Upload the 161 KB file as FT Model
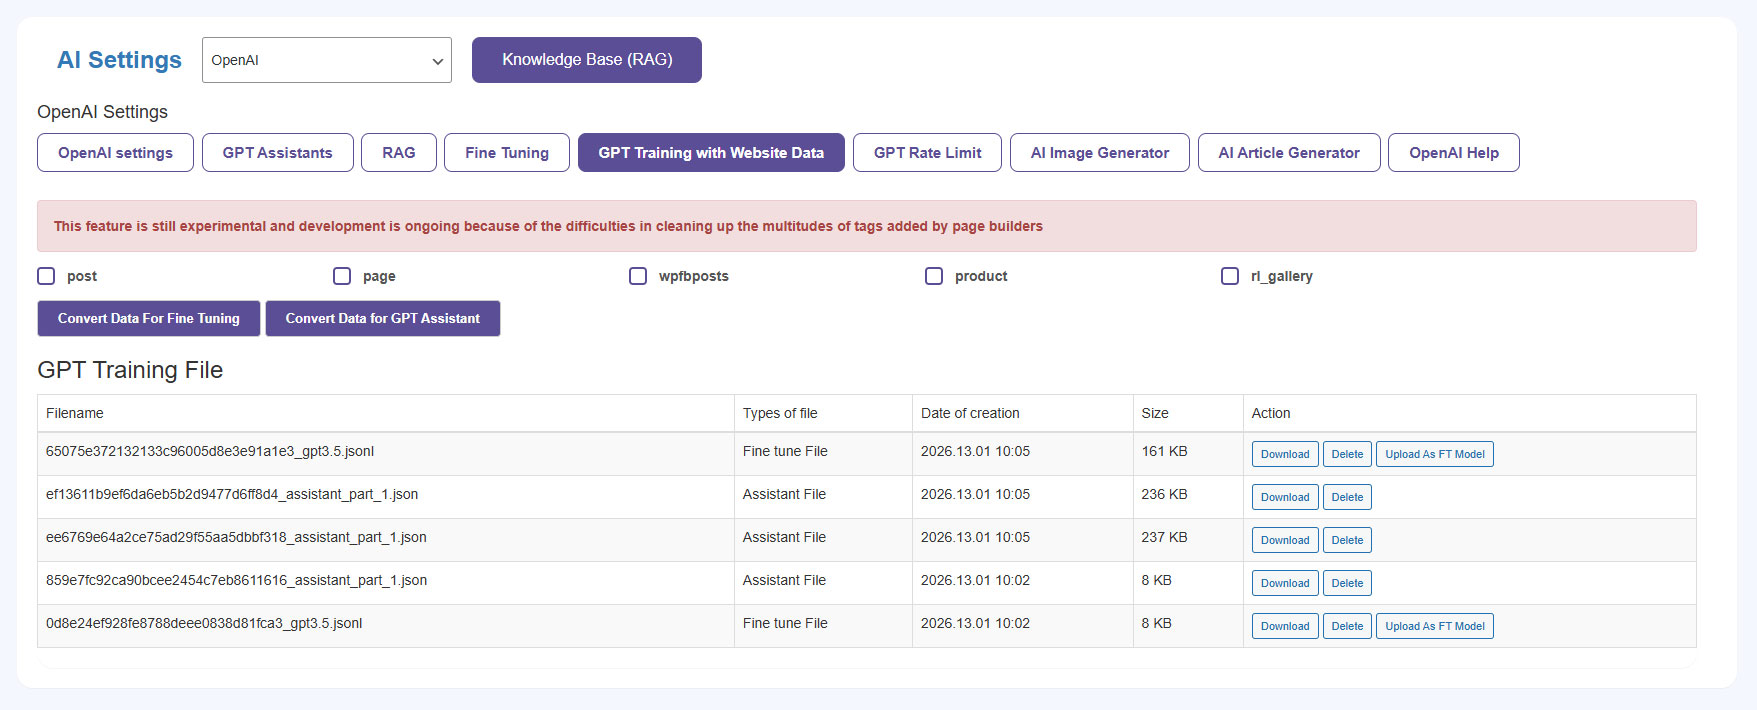The width and height of the screenshot is (1757, 710). 1434,454
